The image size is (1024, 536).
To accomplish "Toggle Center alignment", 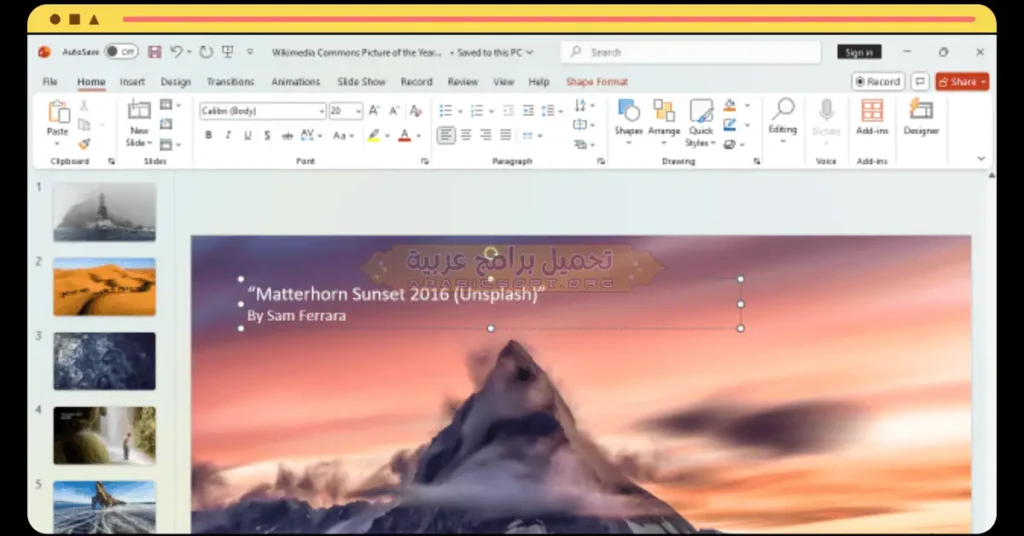I will (x=466, y=135).
